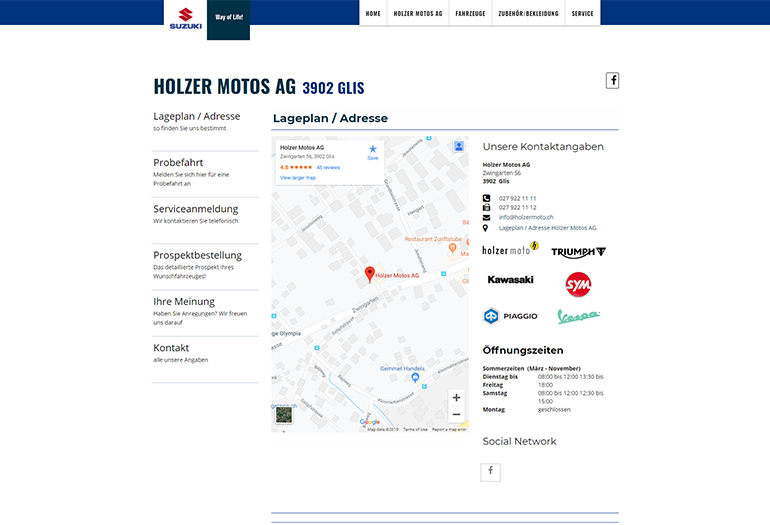Click the Restaurant Zunftstube map pin
This screenshot has width=770, height=525.
pos(452,249)
